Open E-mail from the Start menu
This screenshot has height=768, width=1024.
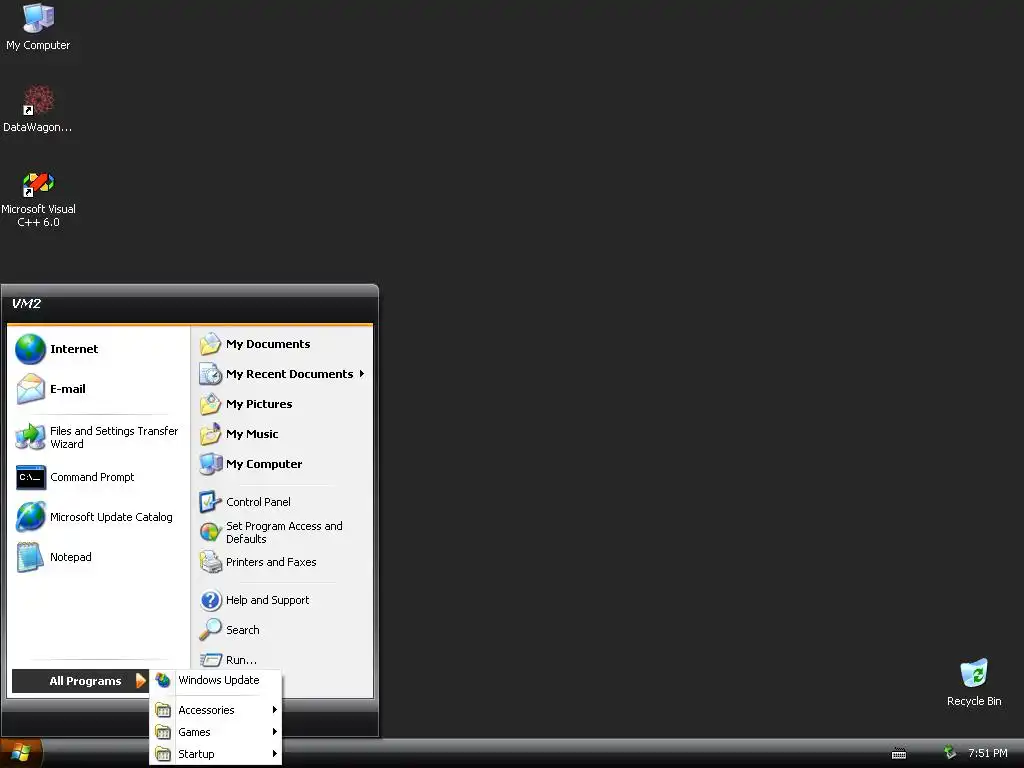(x=99, y=389)
